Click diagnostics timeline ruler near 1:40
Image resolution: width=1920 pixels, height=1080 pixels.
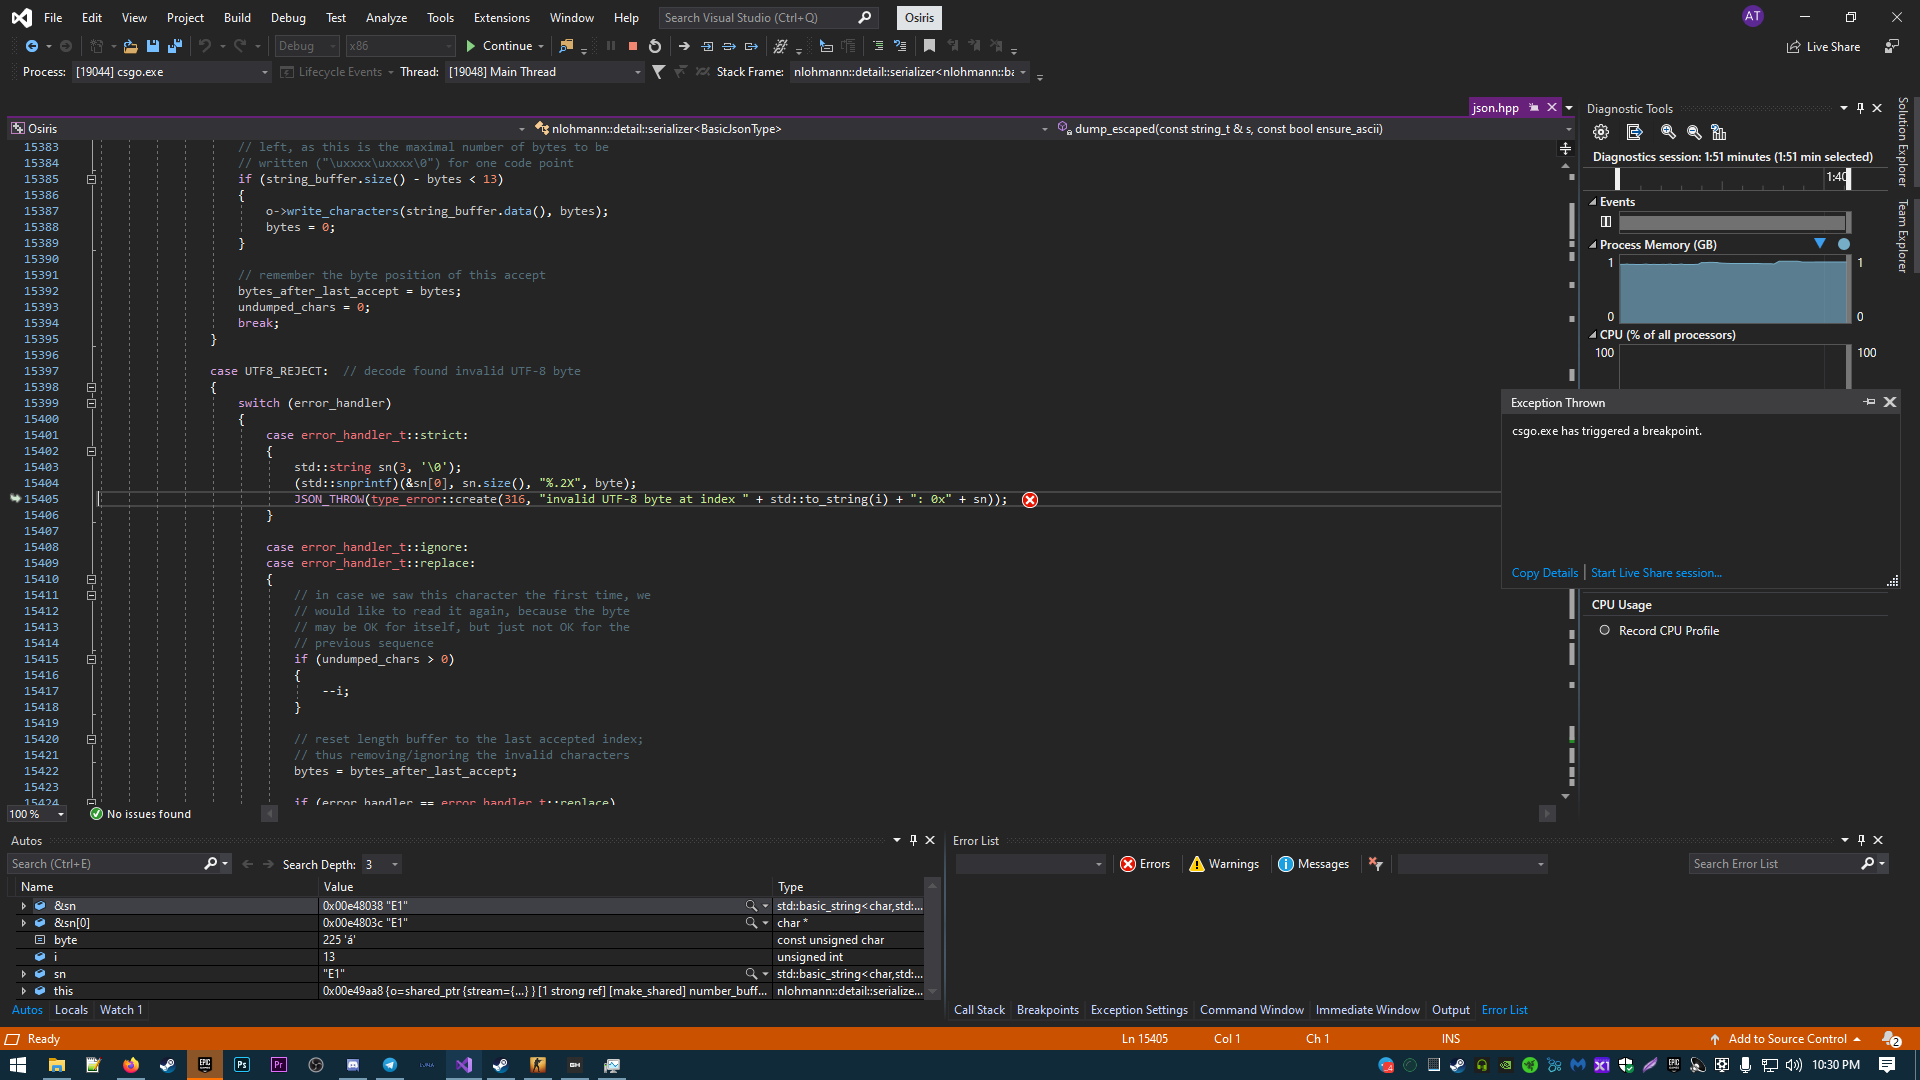point(1834,178)
